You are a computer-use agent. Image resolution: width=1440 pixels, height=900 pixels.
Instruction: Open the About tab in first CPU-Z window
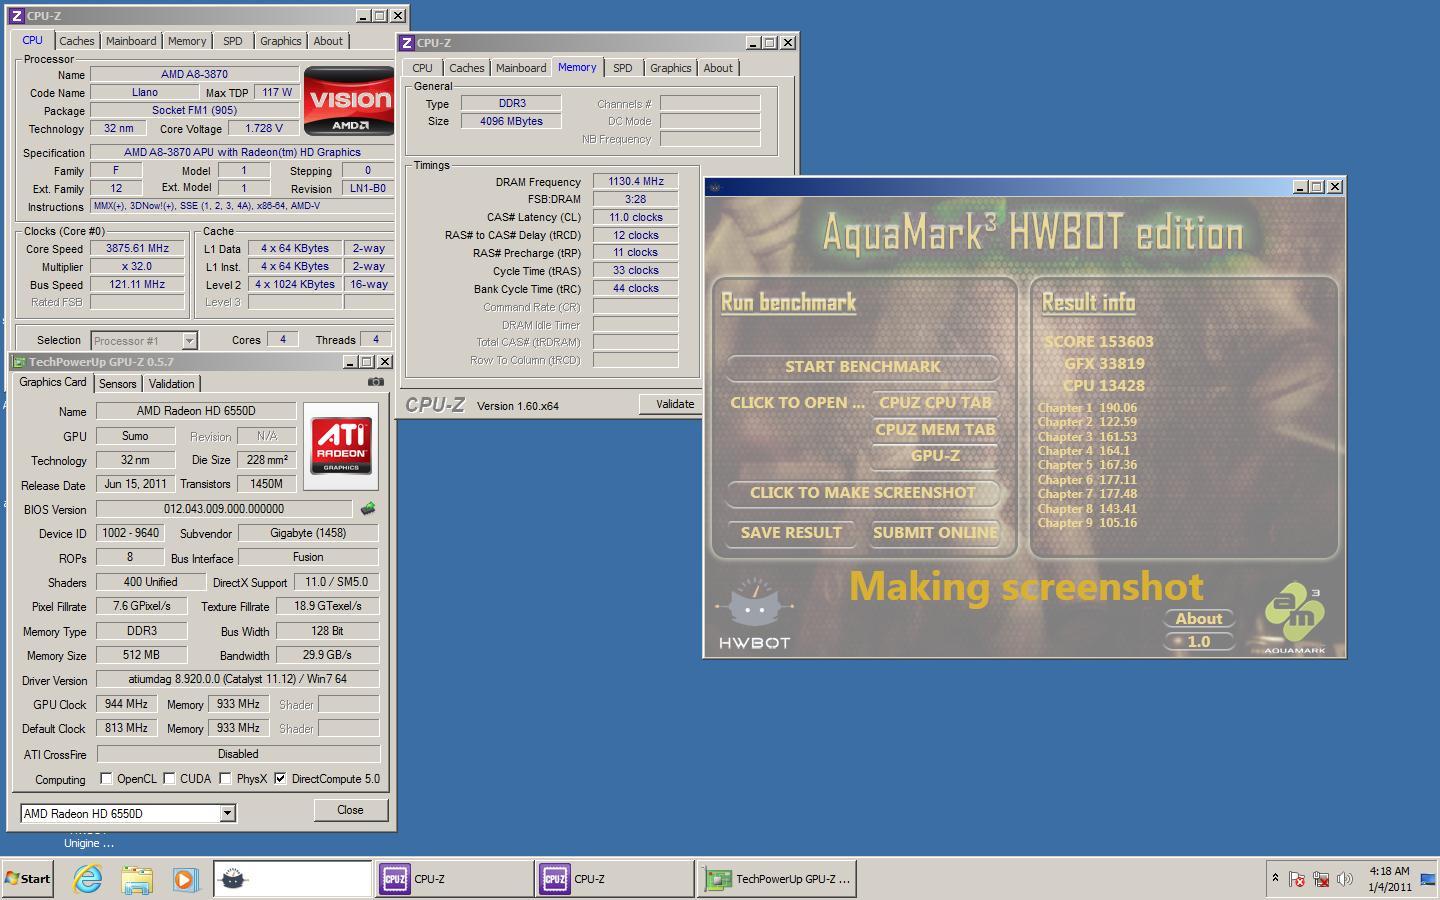click(328, 41)
